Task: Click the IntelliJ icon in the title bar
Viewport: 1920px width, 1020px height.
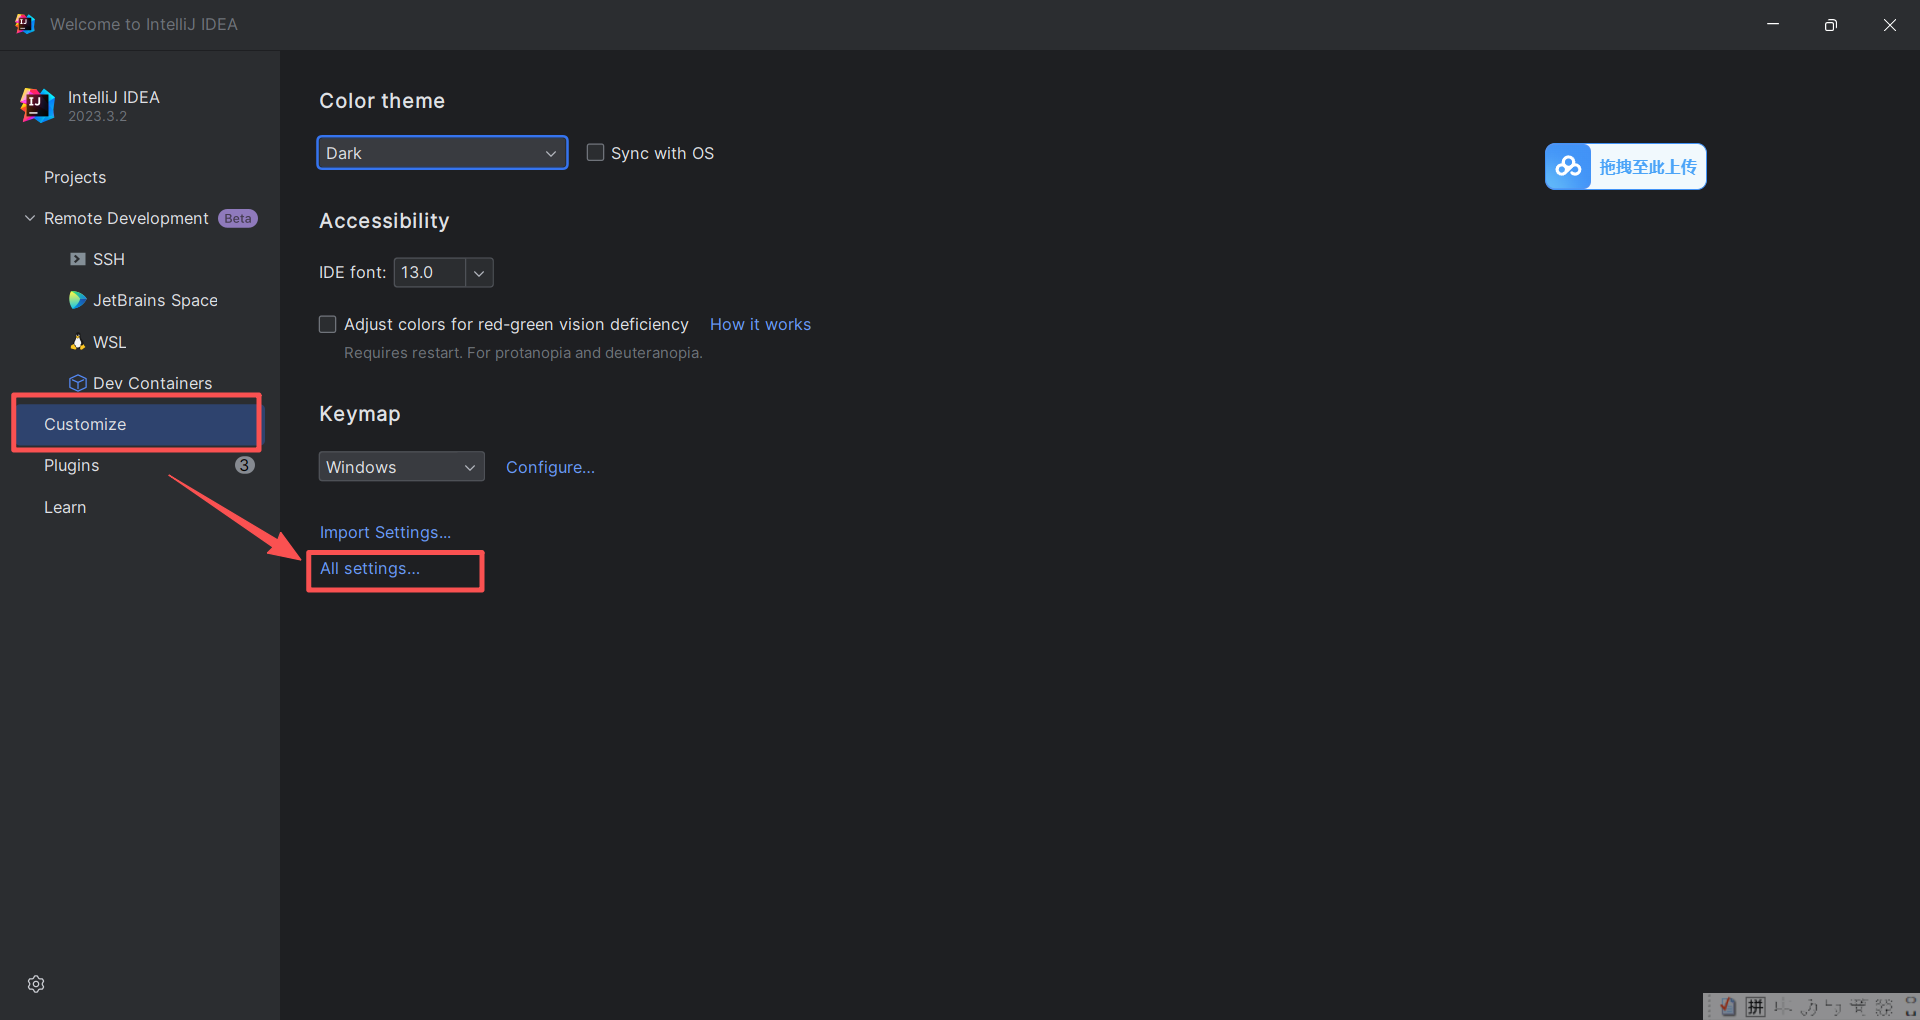Action: (25, 24)
